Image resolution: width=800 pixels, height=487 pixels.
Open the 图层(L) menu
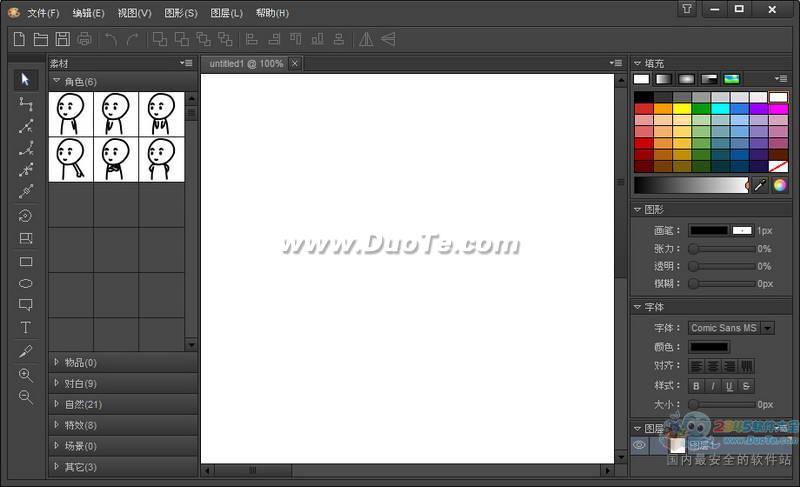[x=226, y=13]
